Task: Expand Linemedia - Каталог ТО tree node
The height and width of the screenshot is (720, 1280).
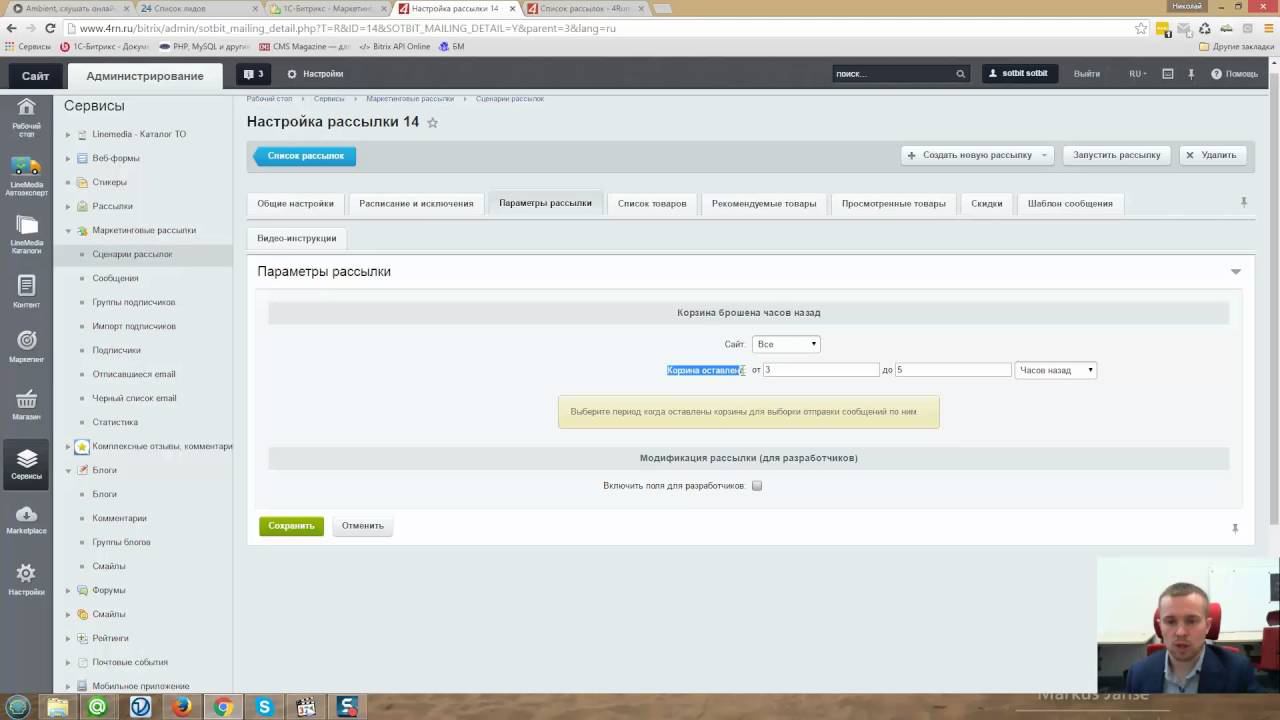Action: 68,134
